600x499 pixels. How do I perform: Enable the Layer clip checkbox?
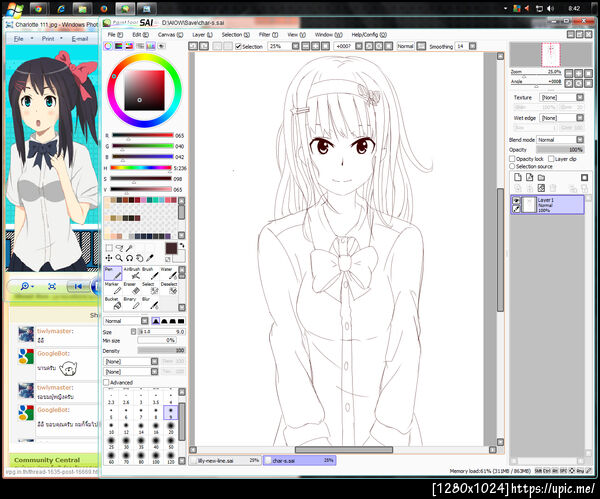pyautogui.click(x=551, y=159)
